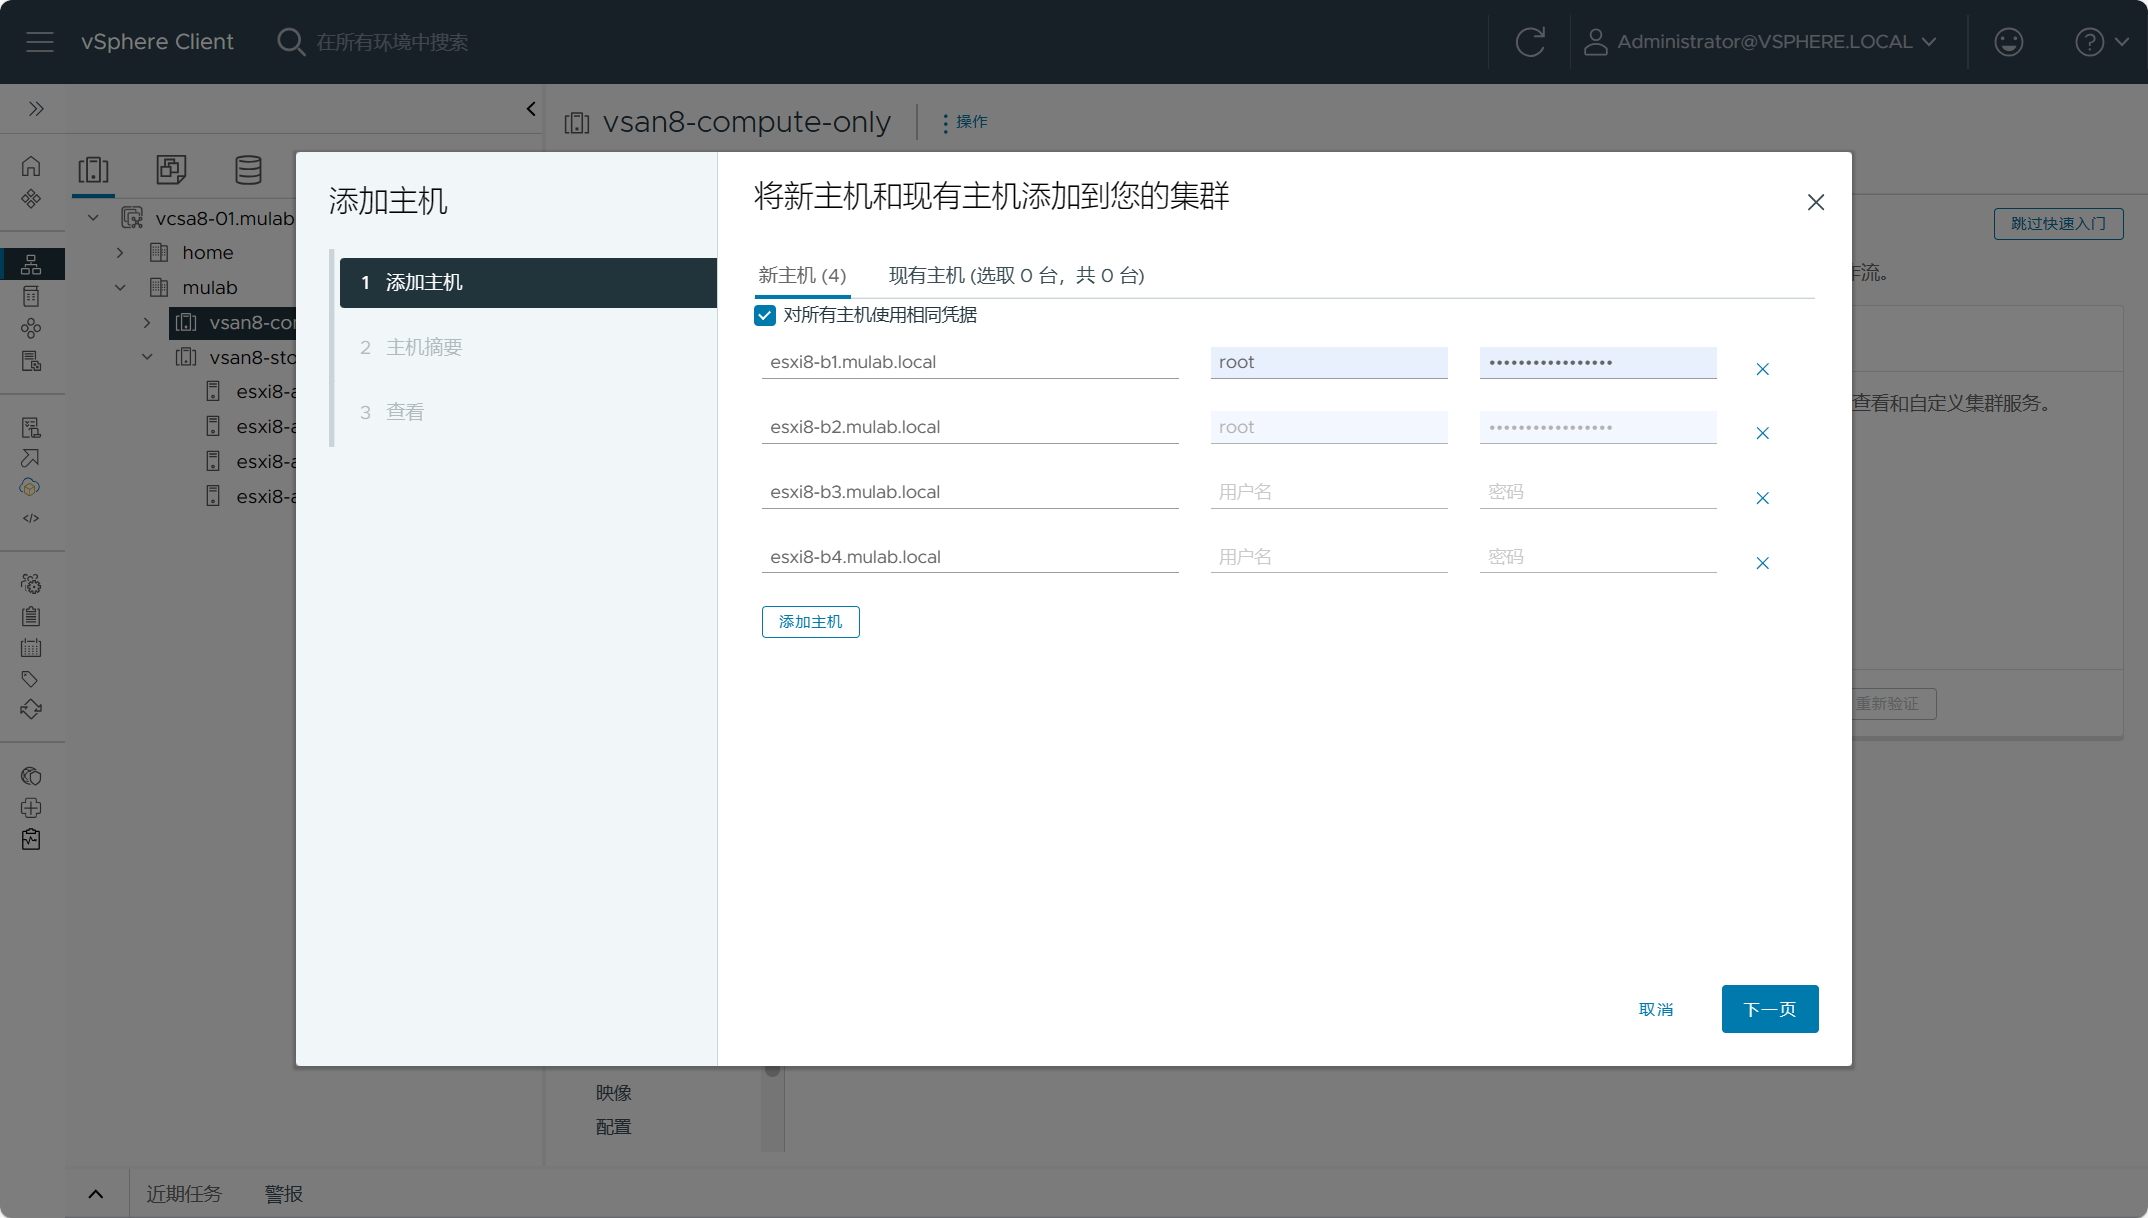Open Global Inventory Lists sidebar icon
2148x1218 pixels.
(31, 360)
